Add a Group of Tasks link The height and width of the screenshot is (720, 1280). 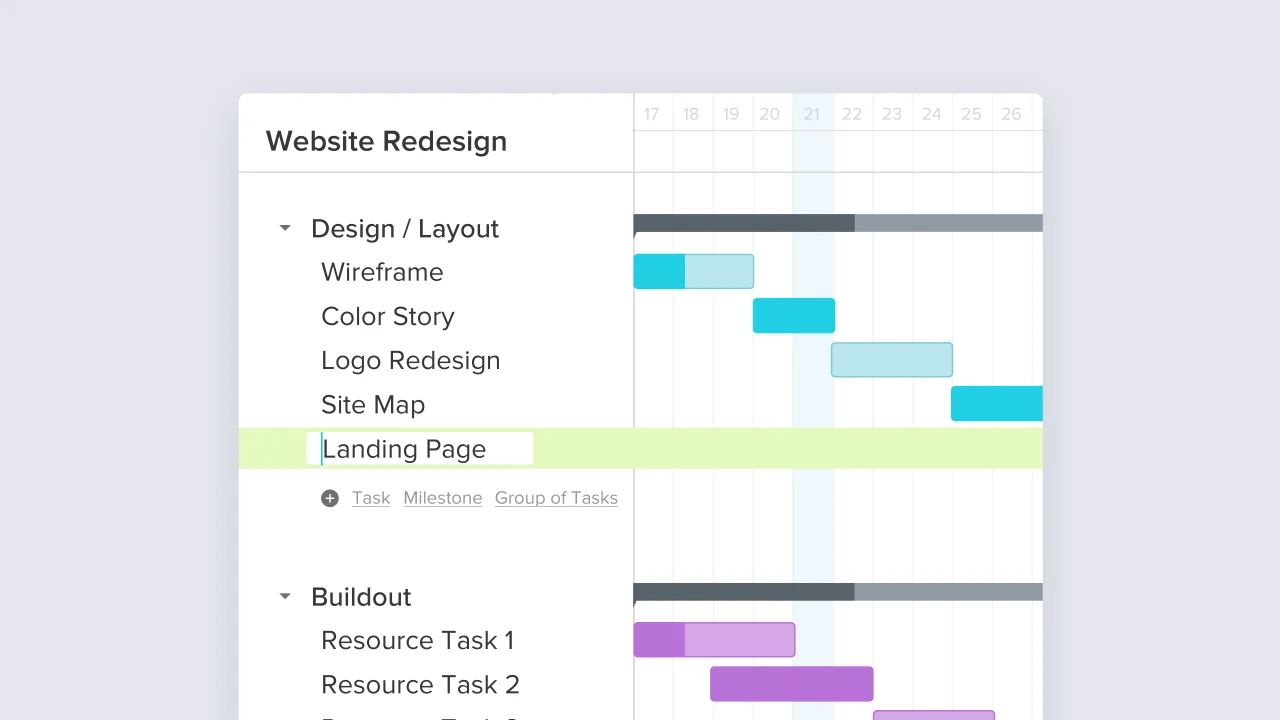tap(556, 498)
